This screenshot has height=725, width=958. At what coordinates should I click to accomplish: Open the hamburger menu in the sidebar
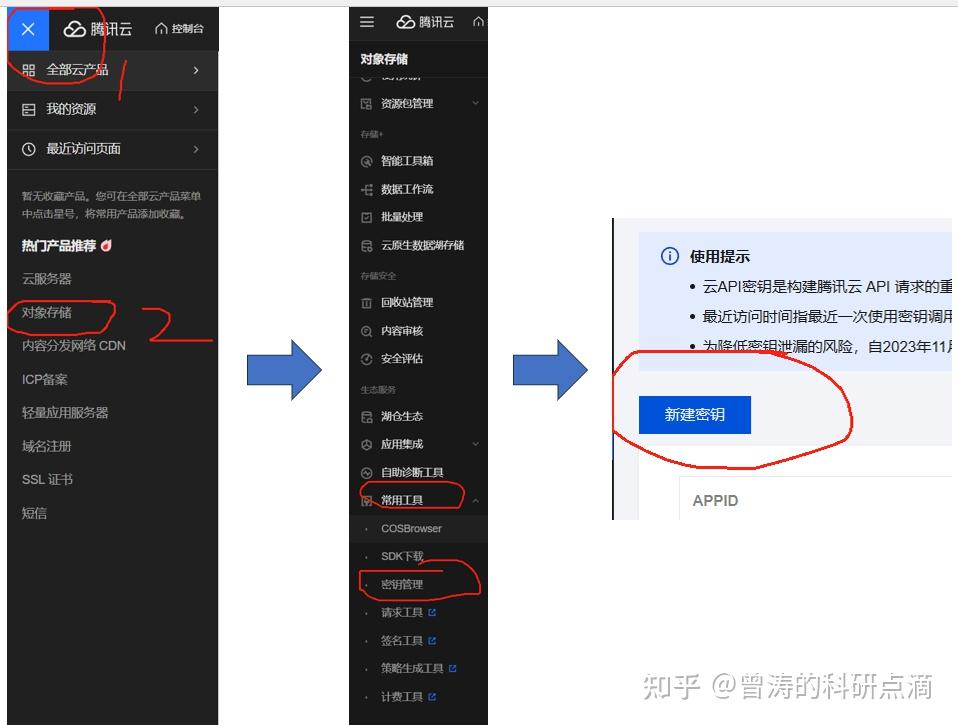[x=365, y=22]
